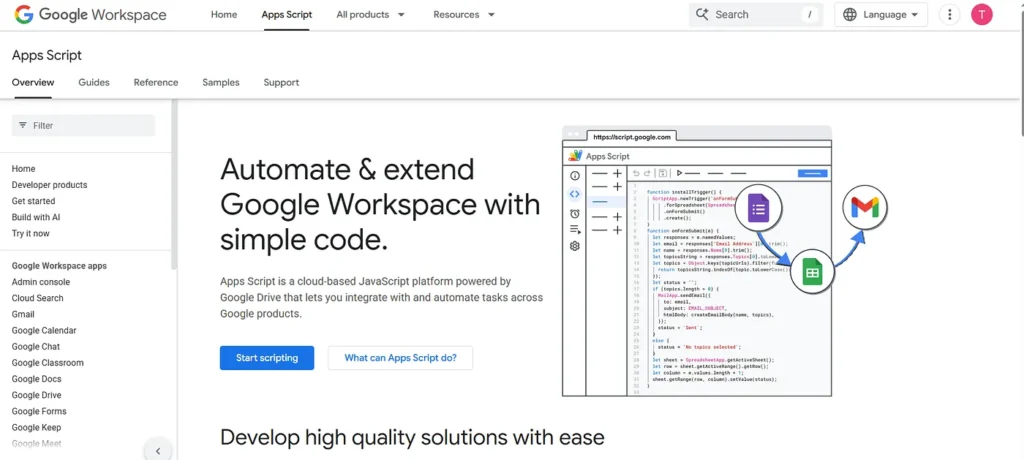Go to the Home nav item
Screen dimensions: 1024x460
(x=224, y=14)
